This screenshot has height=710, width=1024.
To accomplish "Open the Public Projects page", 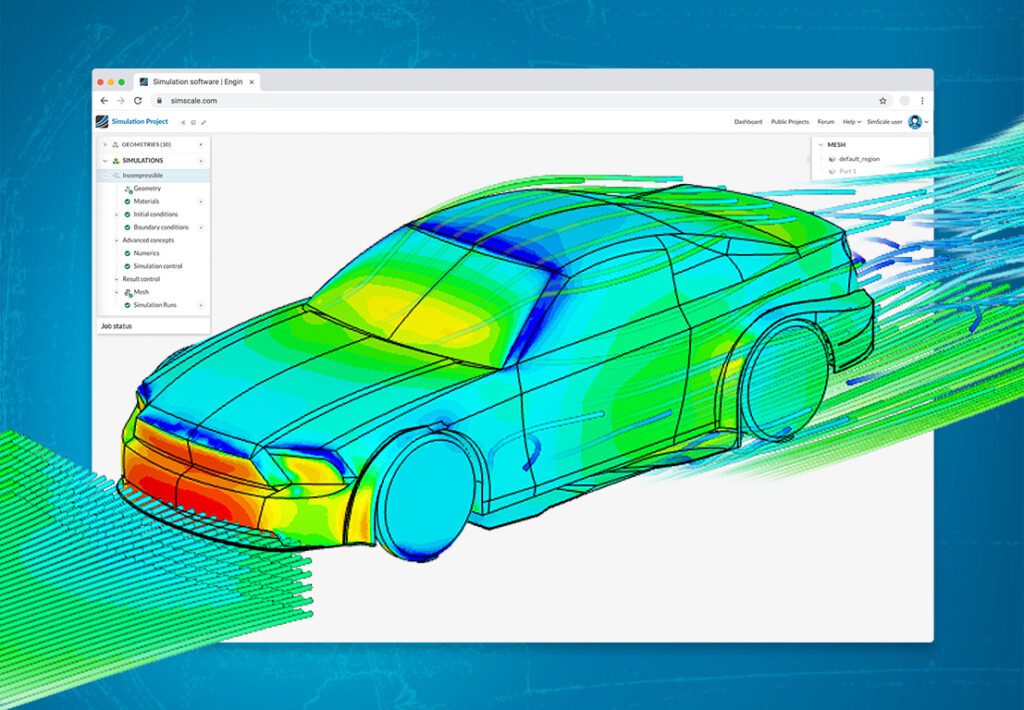I will click(x=790, y=122).
